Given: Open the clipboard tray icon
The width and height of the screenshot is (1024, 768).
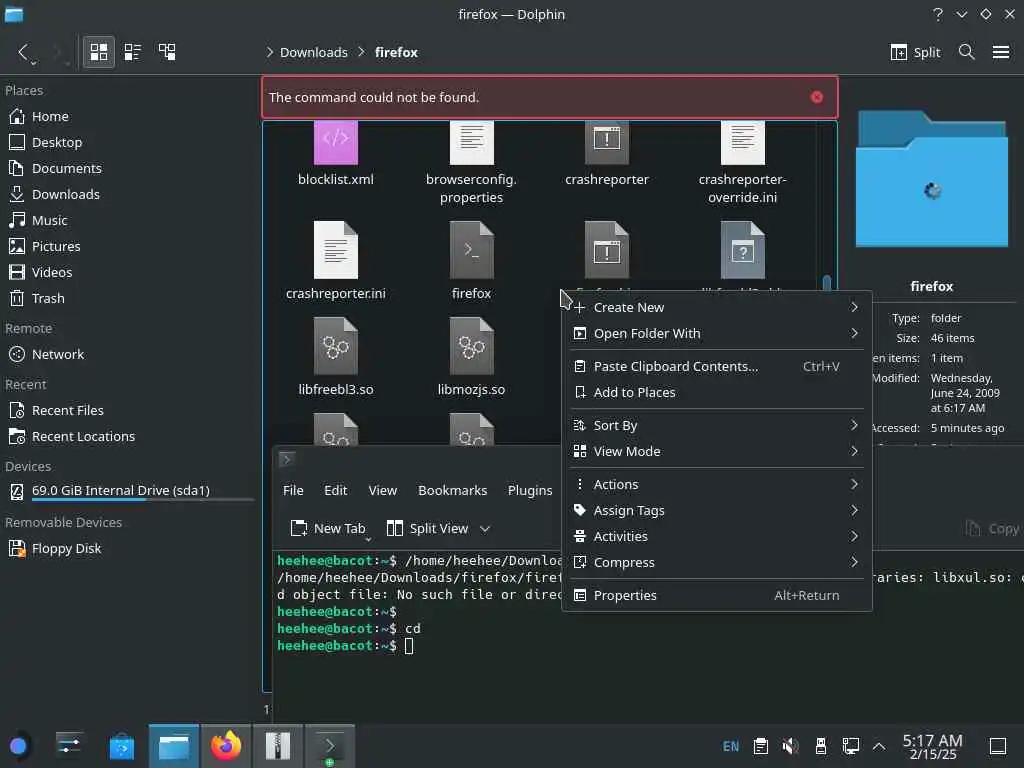Looking at the screenshot, I should tap(760, 746).
